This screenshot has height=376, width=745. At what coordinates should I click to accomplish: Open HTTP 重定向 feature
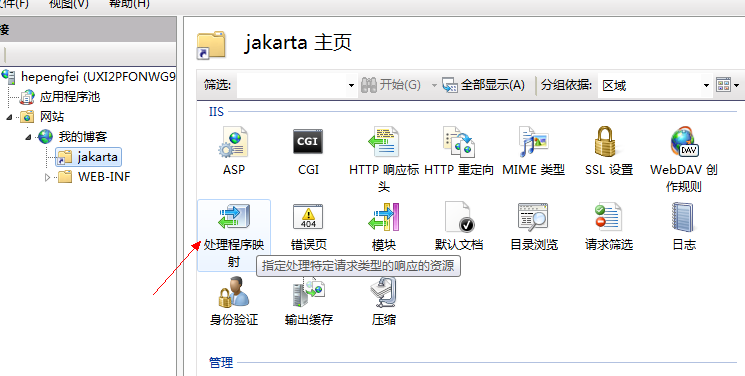pyautogui.click(x=458, y=142)
